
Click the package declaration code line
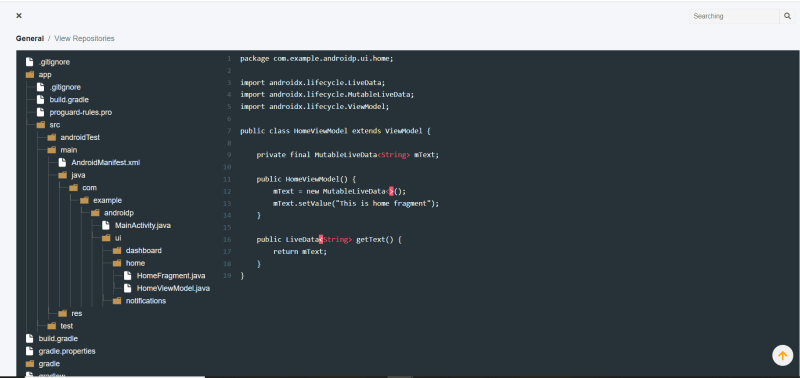pyautogui.click(x=317, y=59)
